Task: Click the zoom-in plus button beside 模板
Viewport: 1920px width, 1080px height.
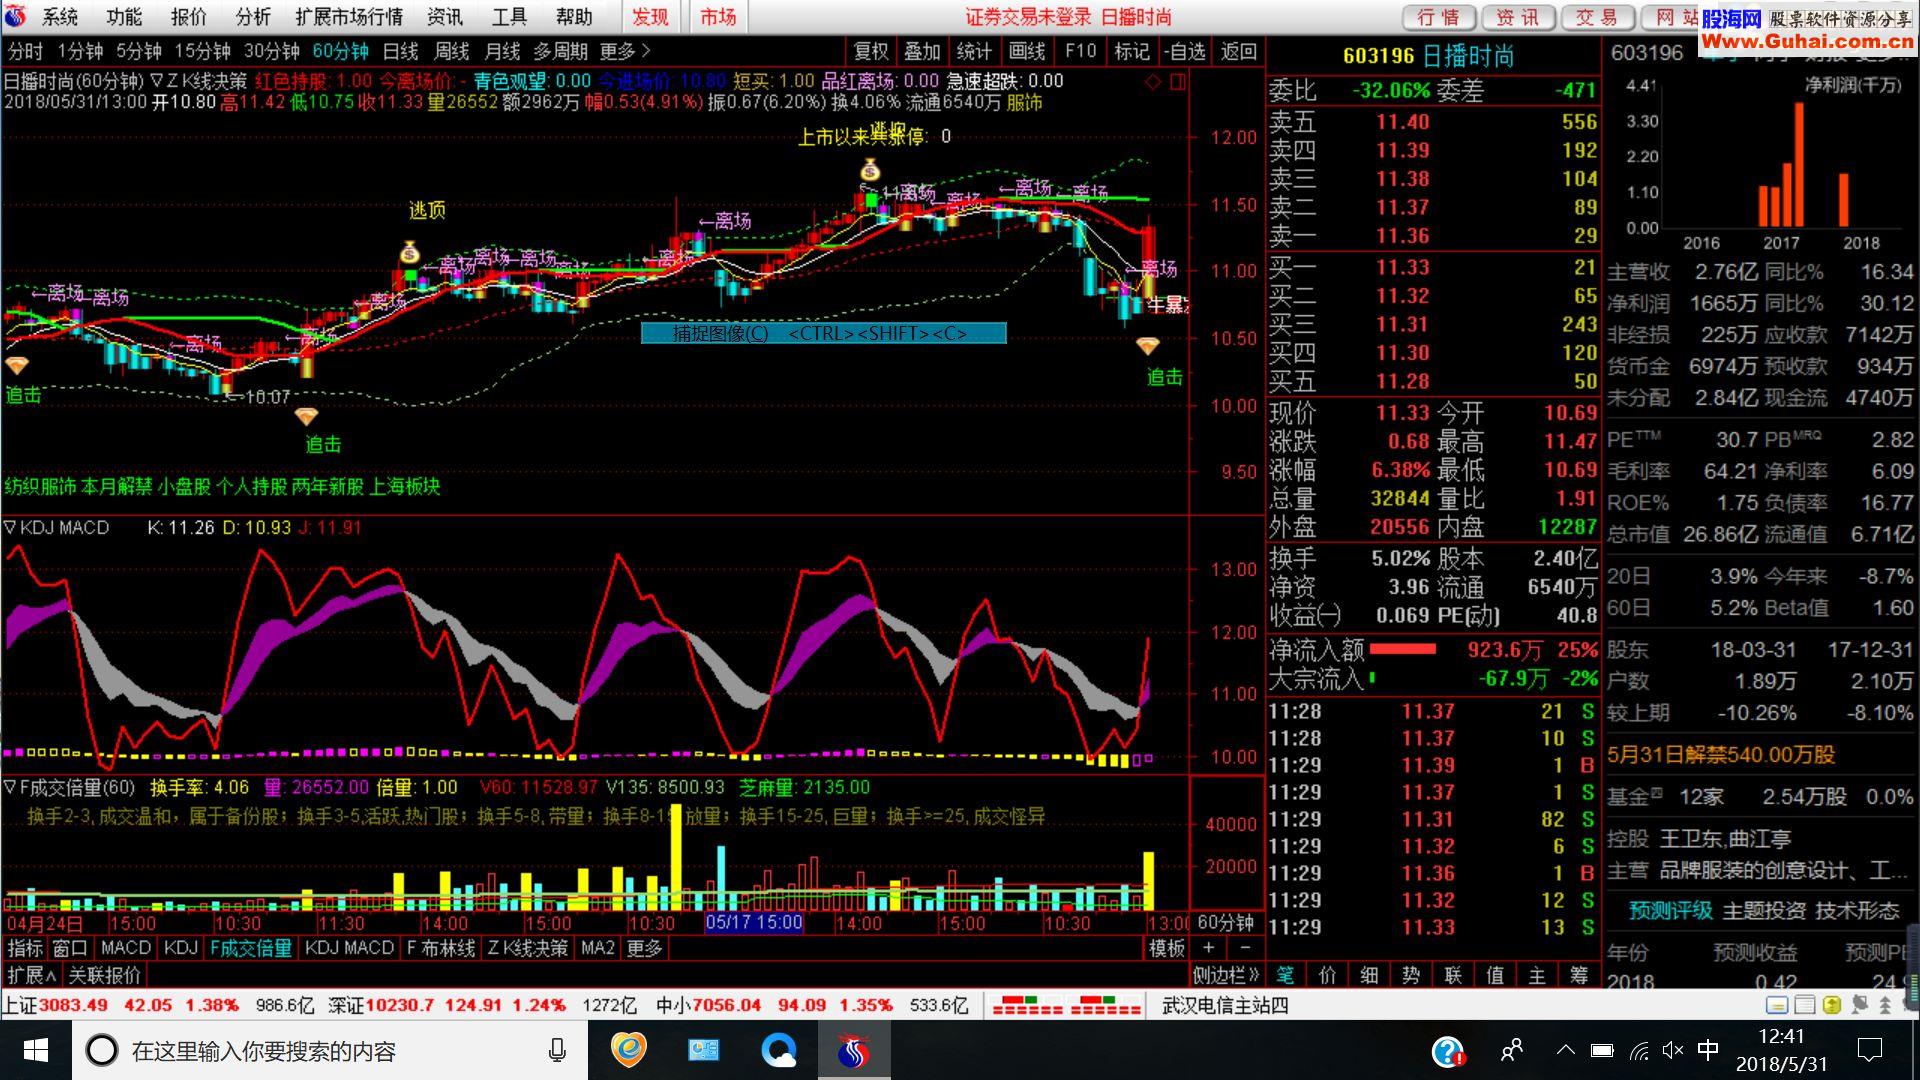Action: click(x=1209, y=948)
